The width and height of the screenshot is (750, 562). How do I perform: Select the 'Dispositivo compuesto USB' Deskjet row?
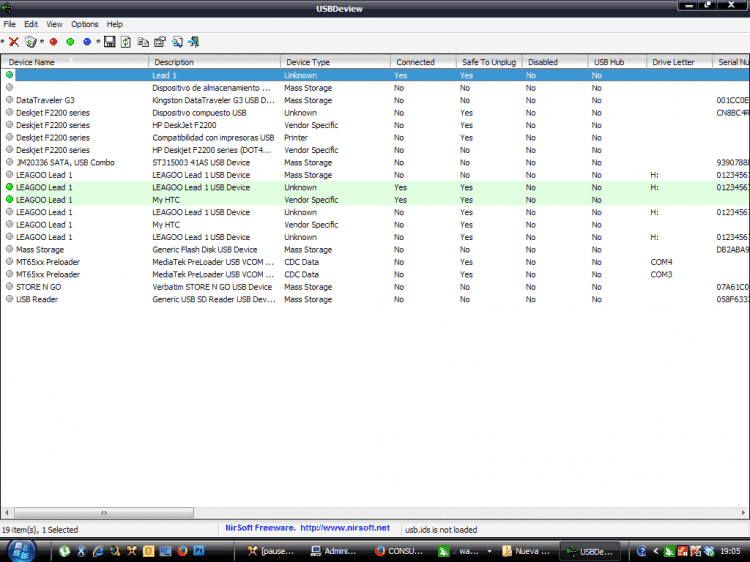pyautogui.click(x=375, y=112)
